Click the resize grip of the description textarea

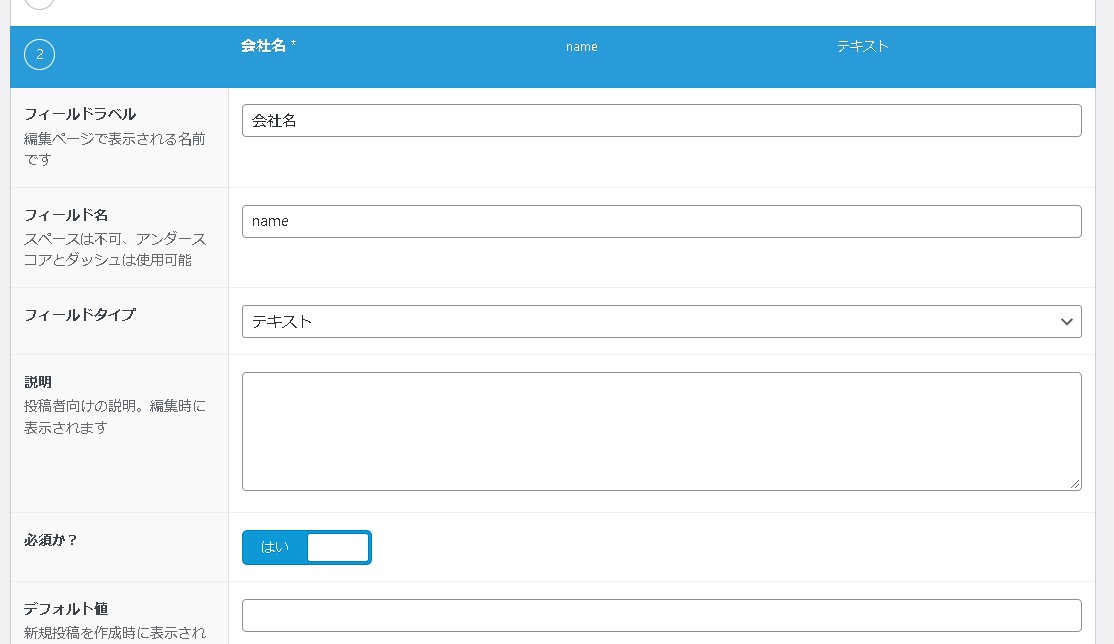1077,485
